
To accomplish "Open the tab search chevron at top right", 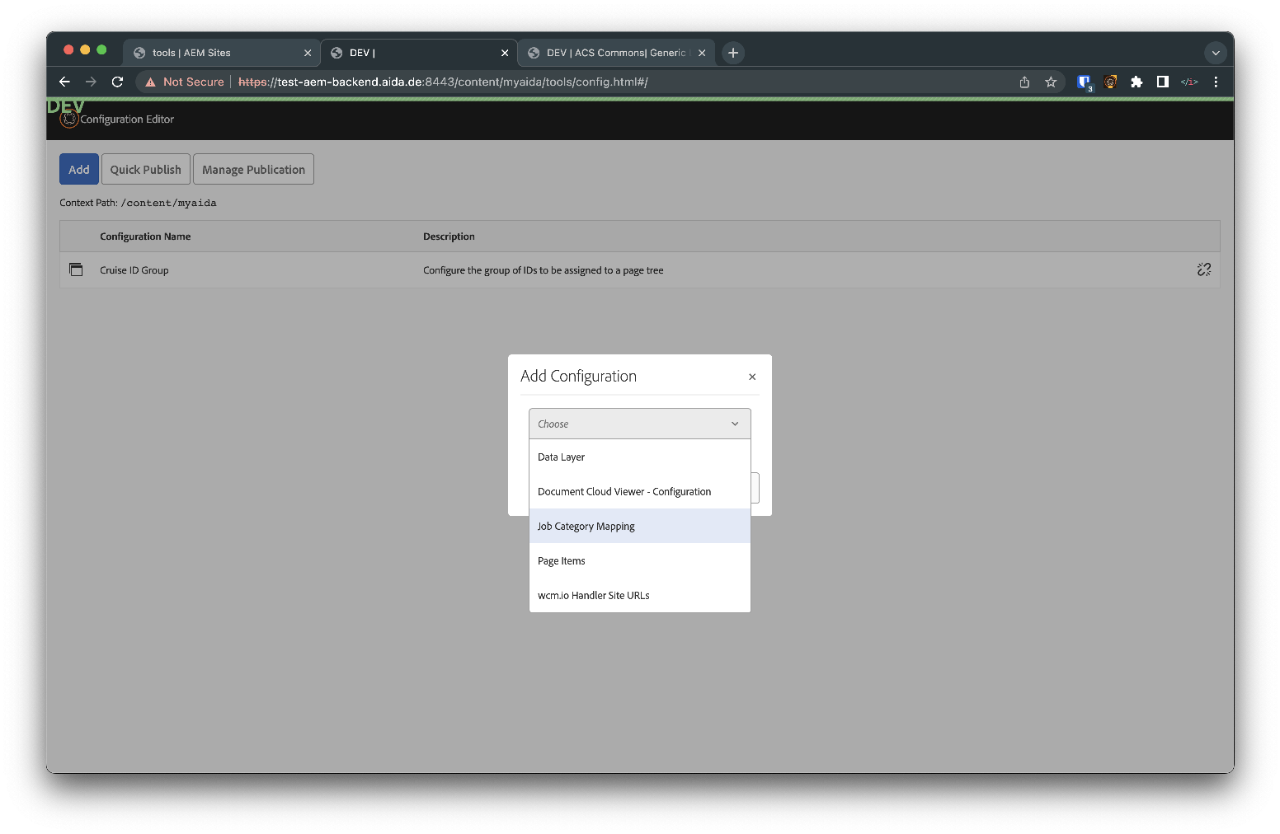I will pos(1216,52).
